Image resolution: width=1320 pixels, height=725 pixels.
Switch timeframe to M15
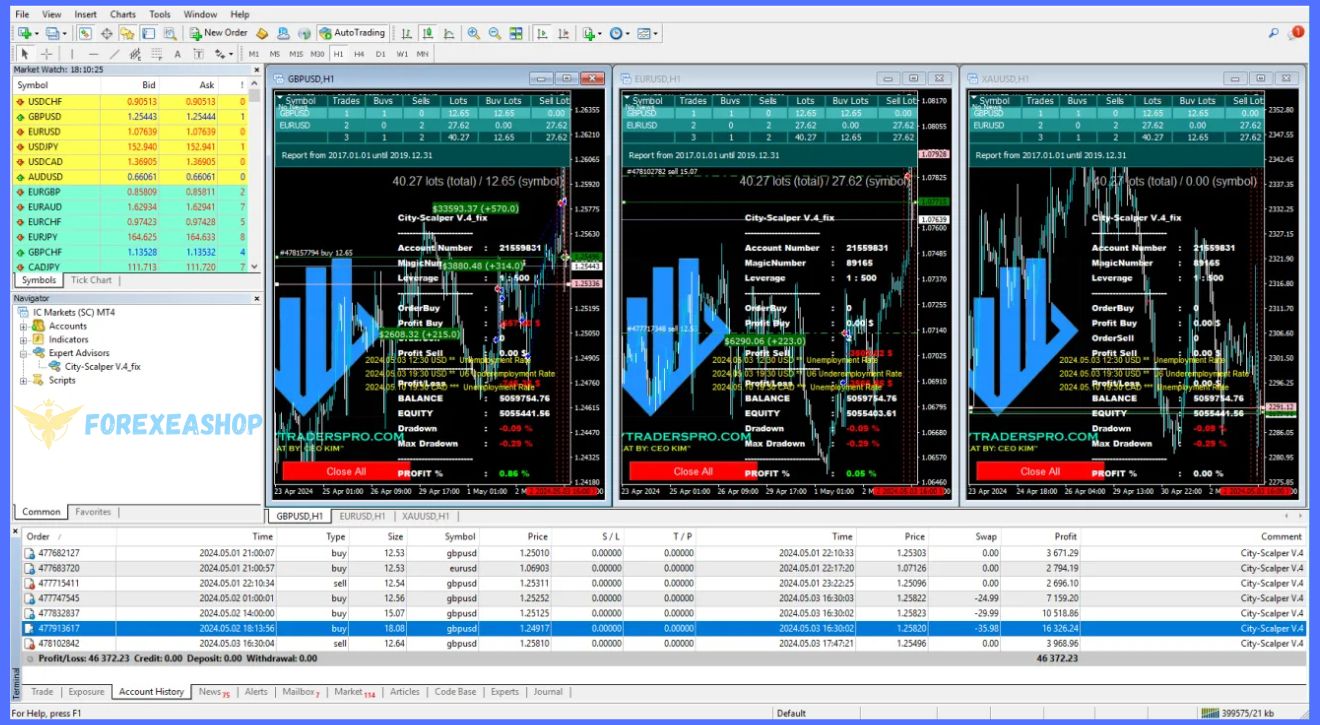[296, 54]
